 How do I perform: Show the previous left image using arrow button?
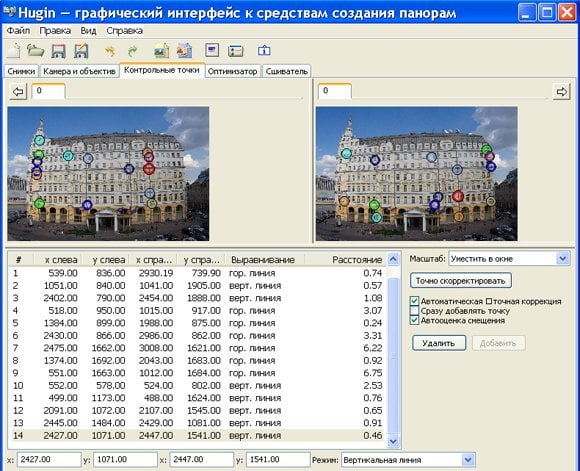coord(18,91)
